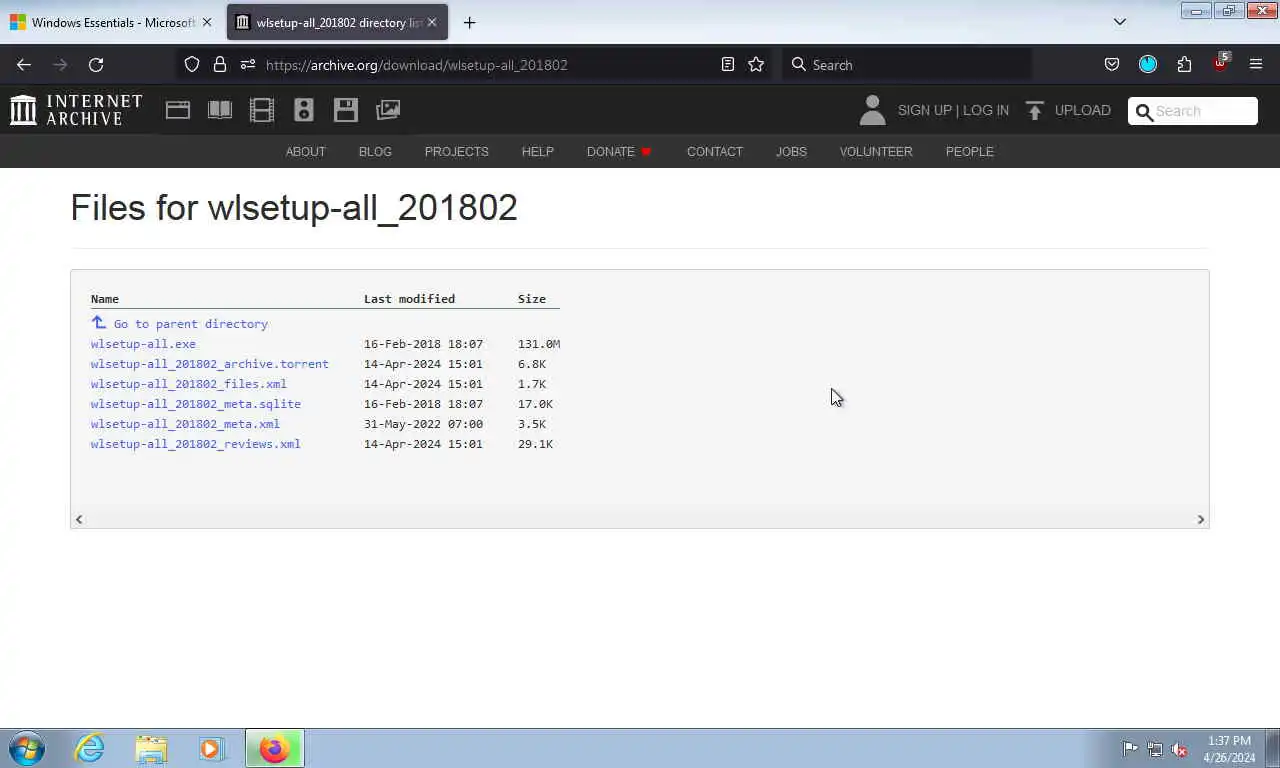Open the extensions puzzle icon
The image size is (1280, 768).
tap(1184, 65)
